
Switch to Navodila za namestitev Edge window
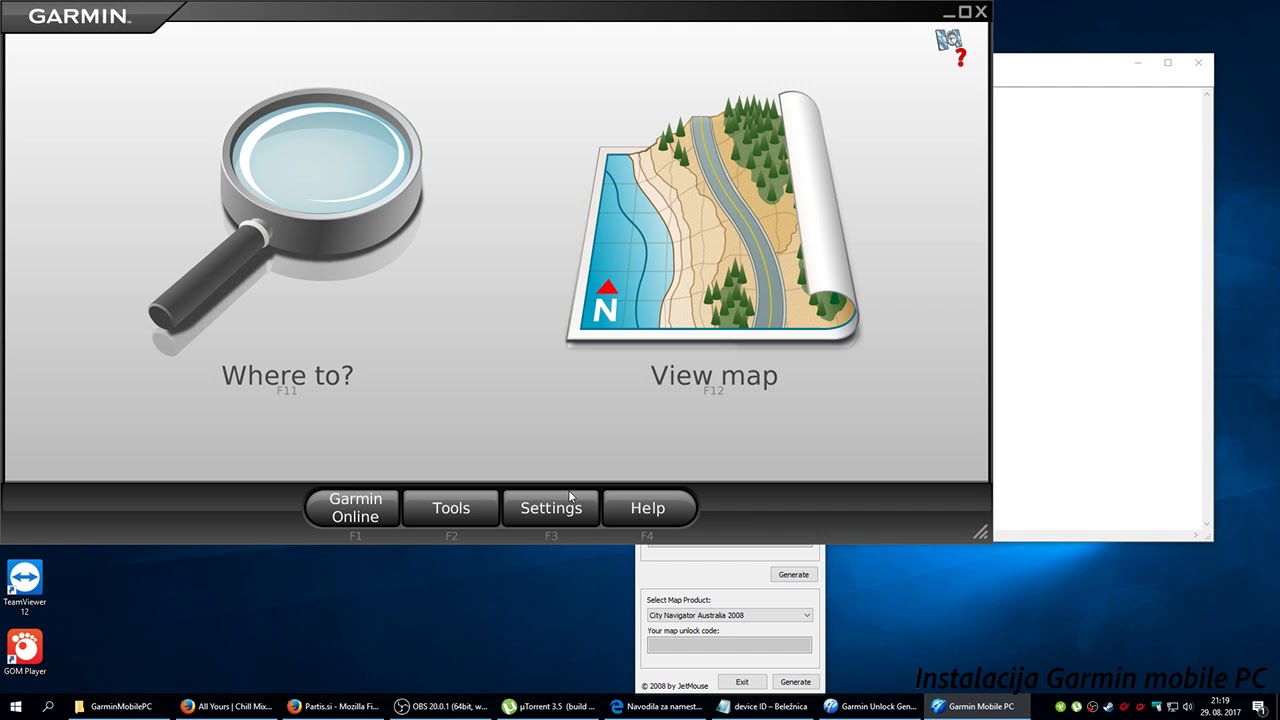[656, 706]
